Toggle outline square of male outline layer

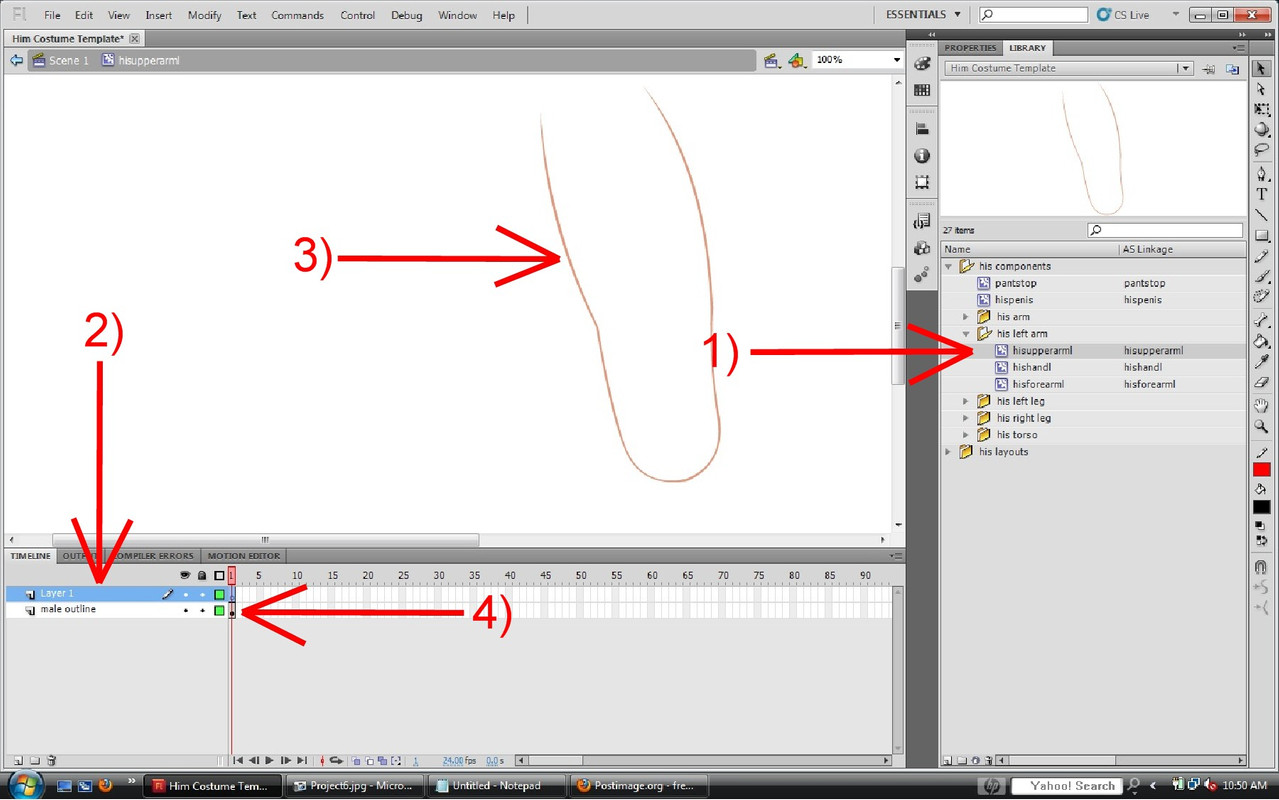pos(219,610)
